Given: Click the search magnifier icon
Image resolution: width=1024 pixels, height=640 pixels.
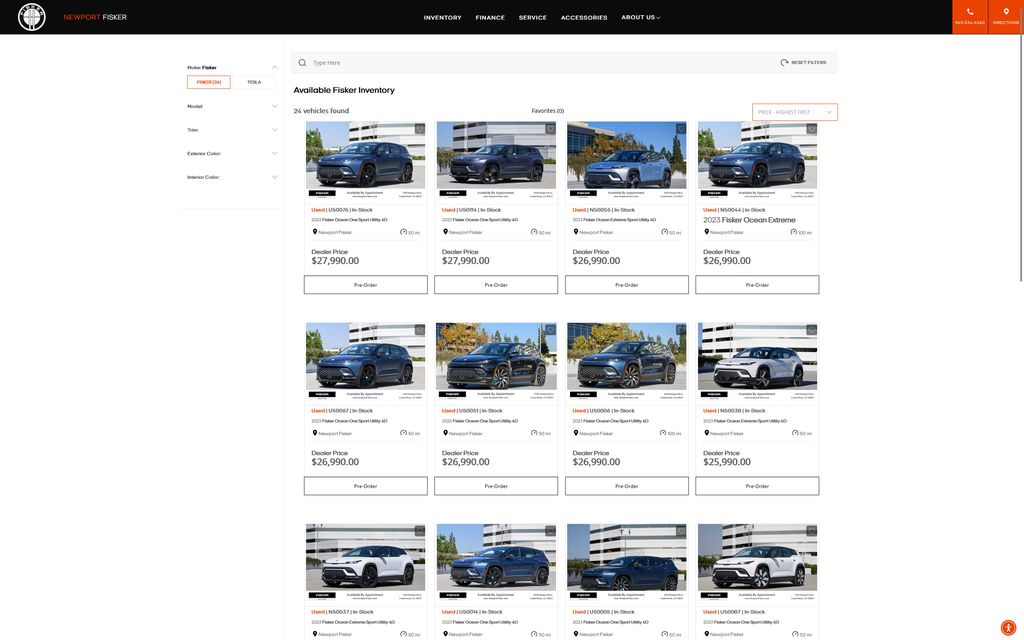Looking at the screenshot, I should point(302,63).
